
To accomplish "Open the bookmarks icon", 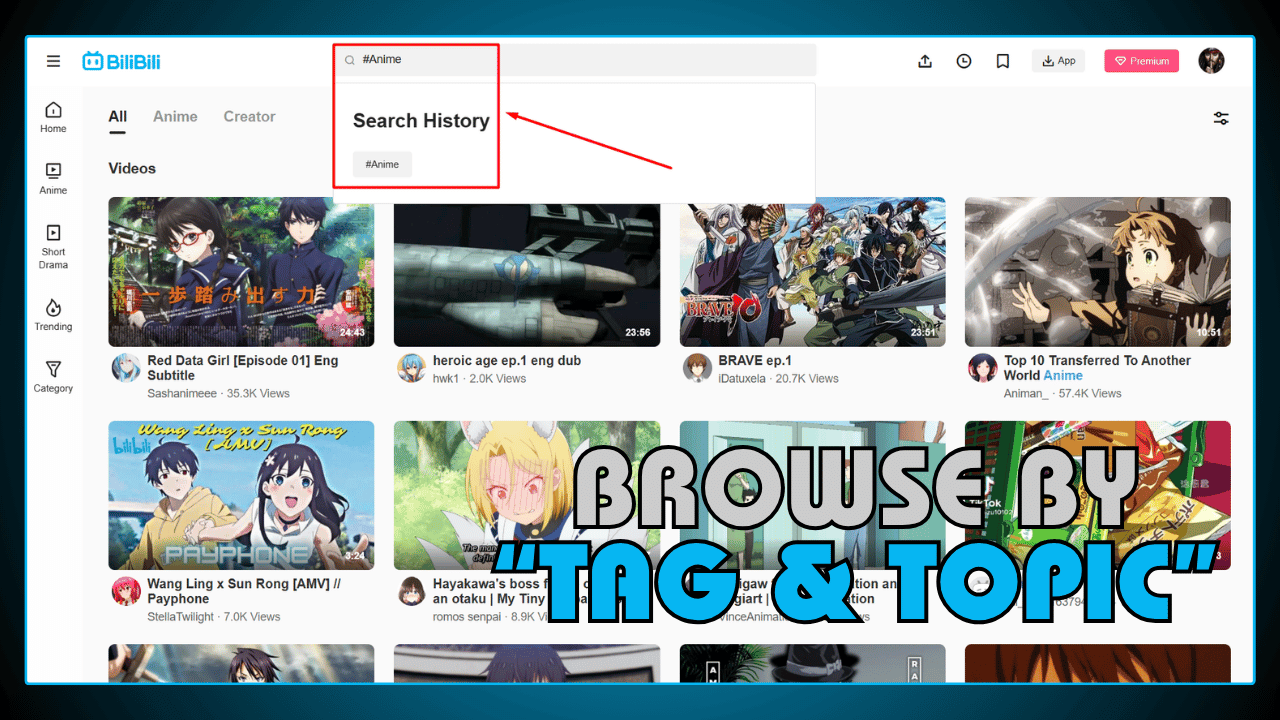I will point(1003,61).
